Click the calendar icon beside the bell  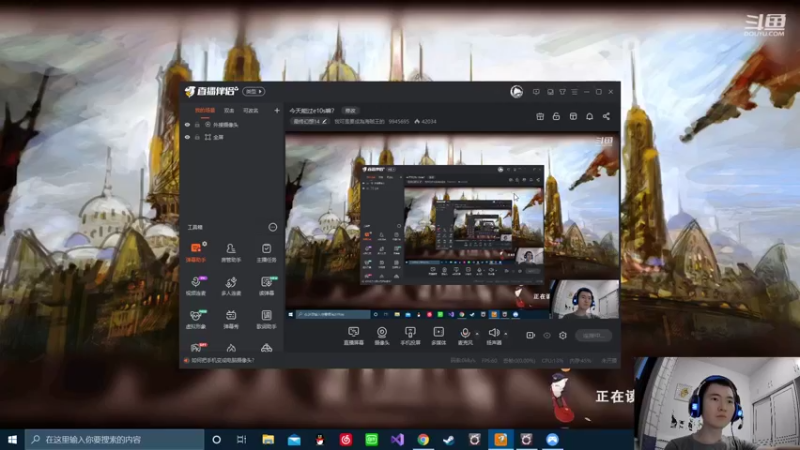pyautogui.click(x=573, y=116)
